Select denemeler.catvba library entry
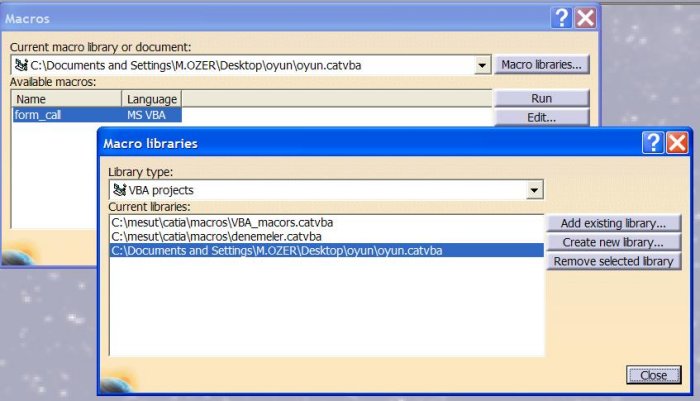Screen dimensions: 700x401 (216, 236)
